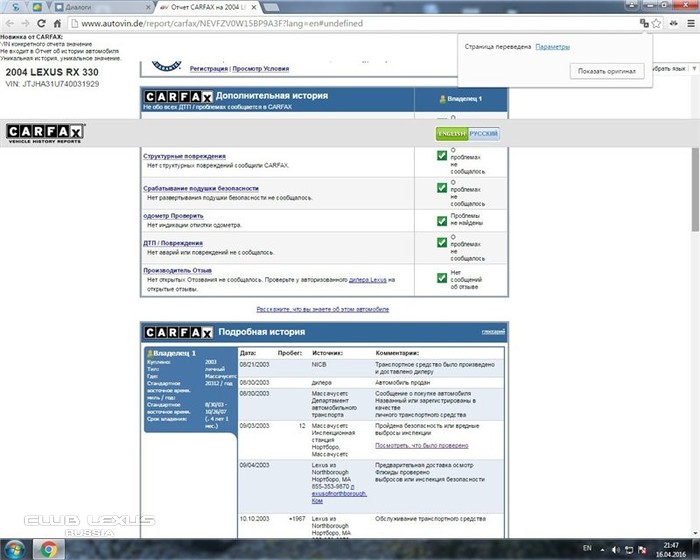Open the Action Center flag icon
Image resolution: width=700 pixels, height=560 pixels.
[642, 550]
